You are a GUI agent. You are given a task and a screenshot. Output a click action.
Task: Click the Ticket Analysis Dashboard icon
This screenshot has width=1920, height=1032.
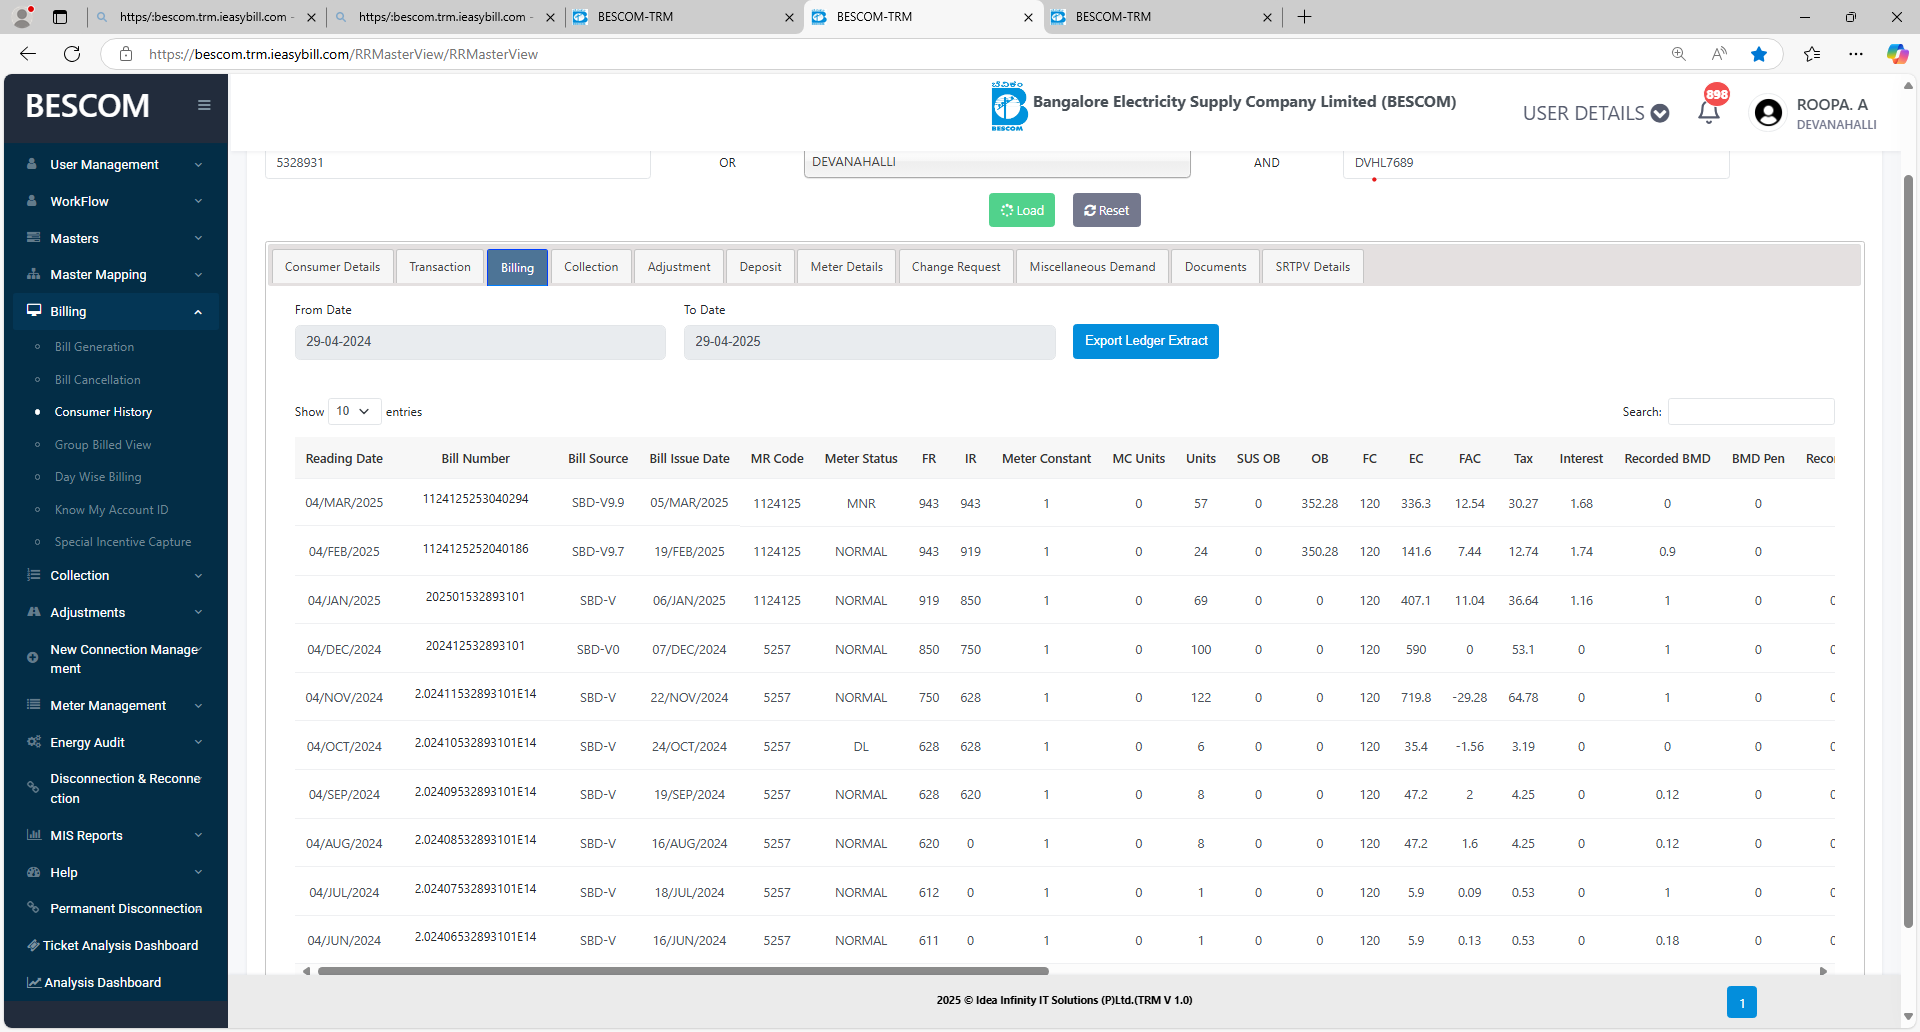pyautogui.click(x=34, y=945)
